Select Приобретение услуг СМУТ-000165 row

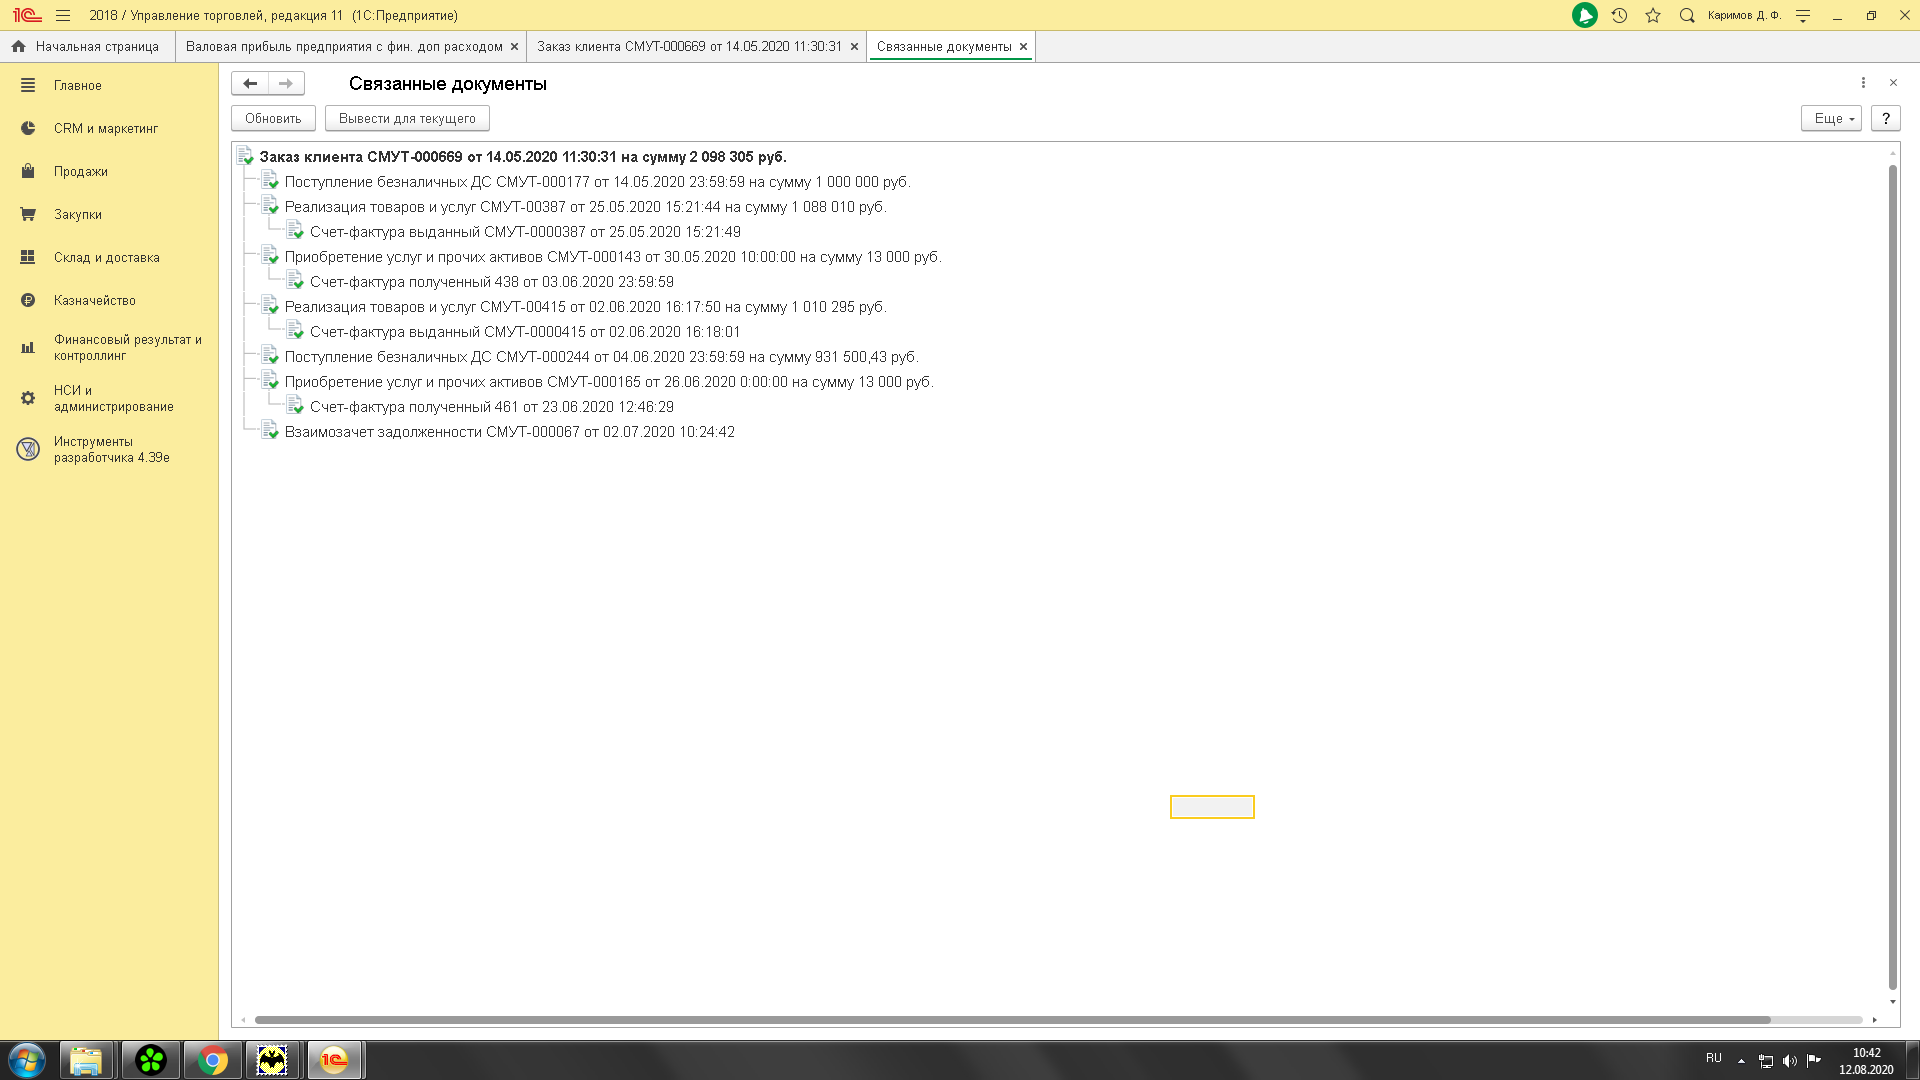point(609,382)
